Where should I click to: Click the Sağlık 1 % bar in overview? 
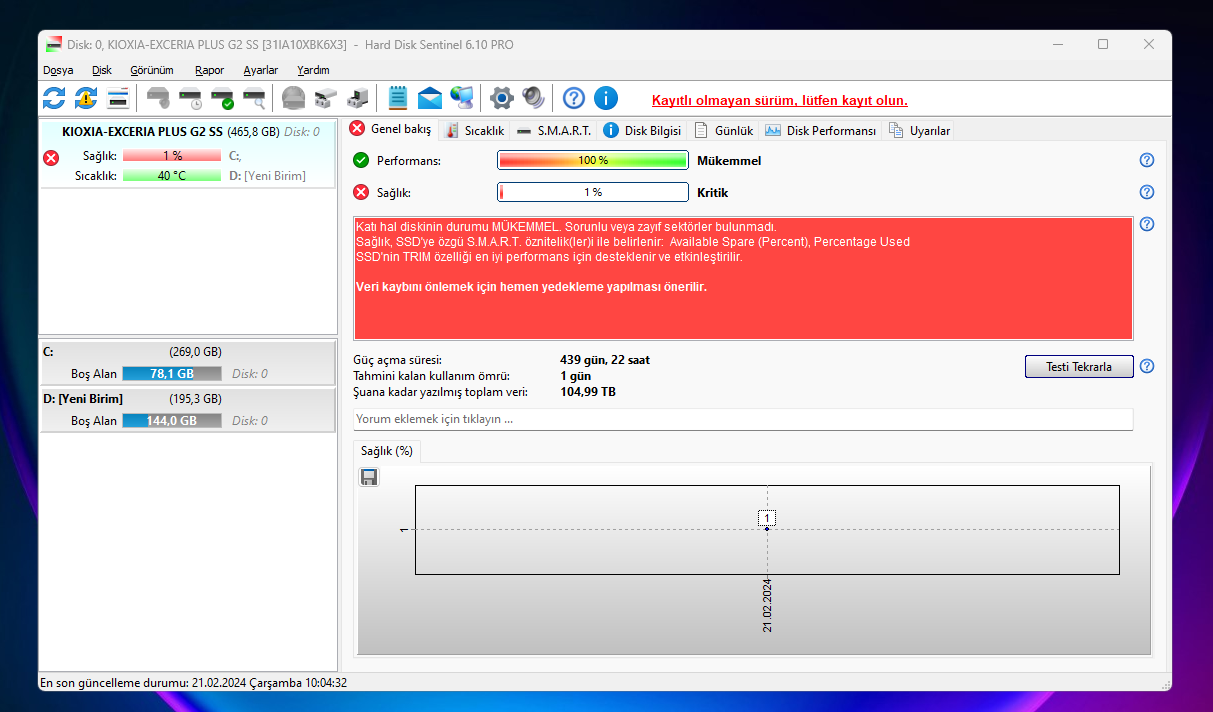(x=593, y=192)
